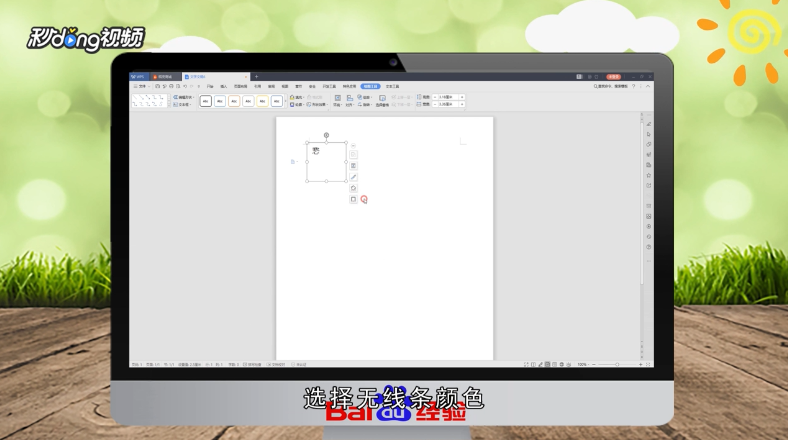The height and width of the screenshot is (440, 788).
Task: Click the minus stepper for shape height
Action: 435,97
